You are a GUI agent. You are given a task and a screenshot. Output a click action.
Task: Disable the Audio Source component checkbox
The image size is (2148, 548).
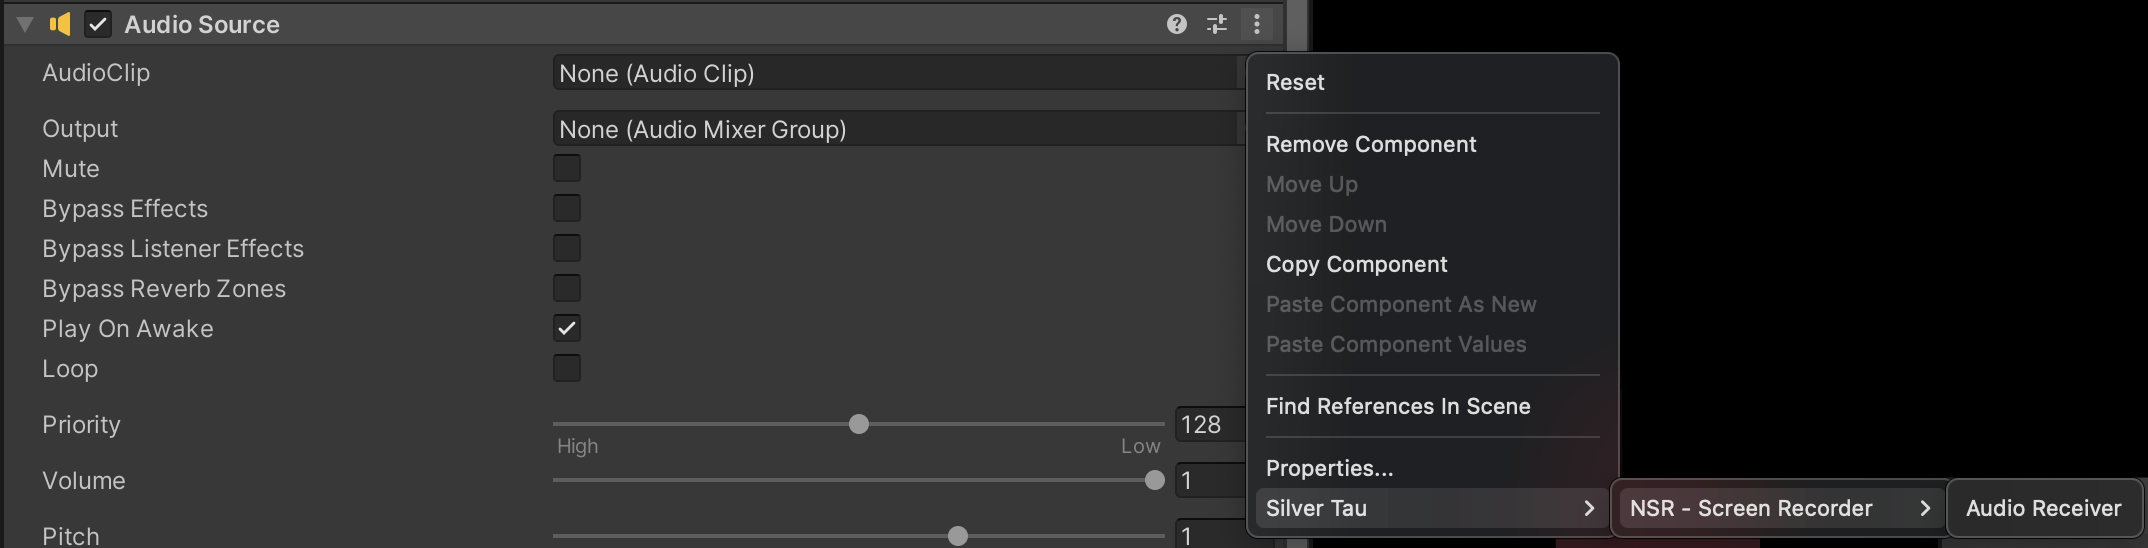pyautogui.click(x=97, y=24)
